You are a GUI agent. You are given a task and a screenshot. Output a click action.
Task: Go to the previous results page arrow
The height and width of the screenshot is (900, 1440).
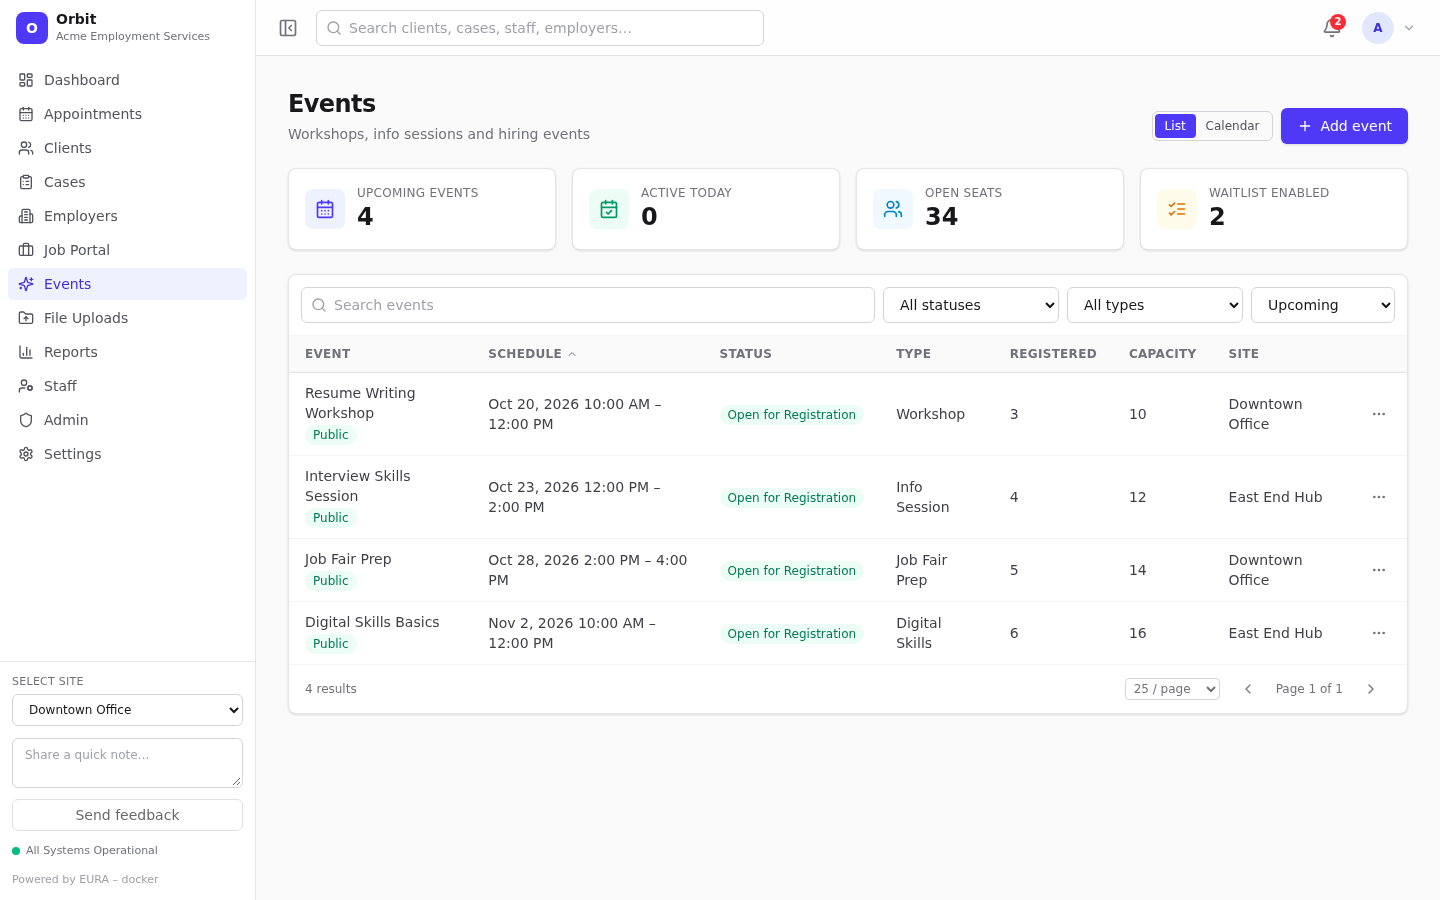click(x=1248, y=689)
